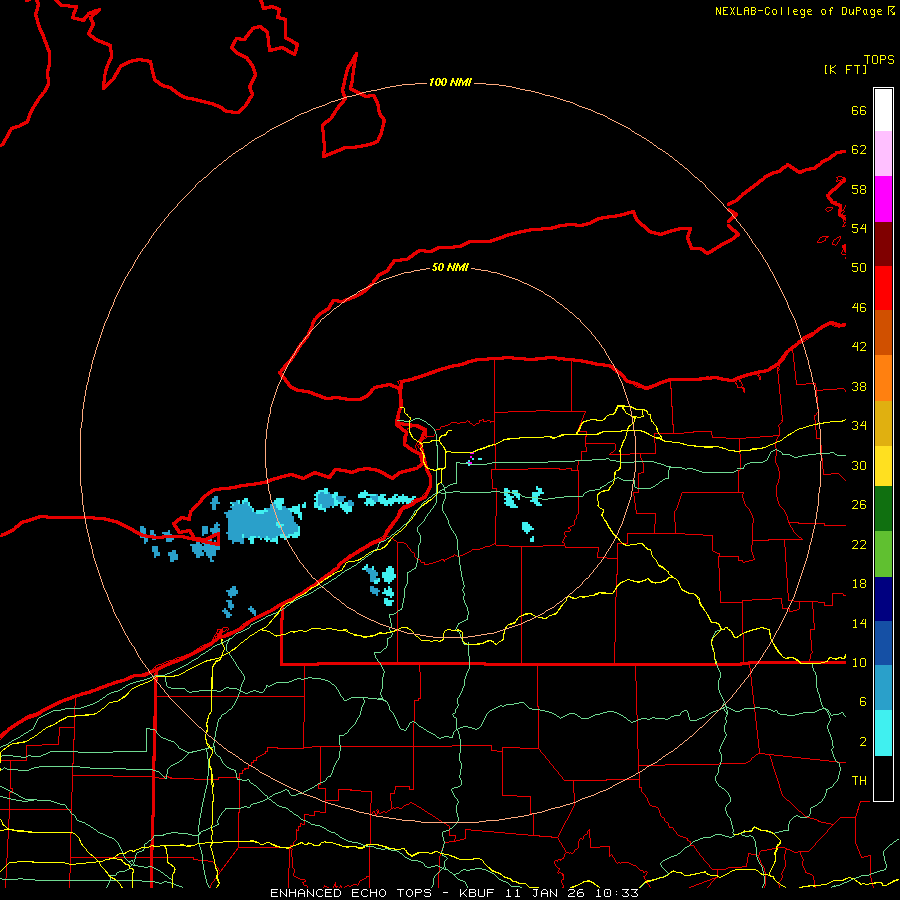
Task: Select the dark red legend swatch
Action: (x=883, y=243)
